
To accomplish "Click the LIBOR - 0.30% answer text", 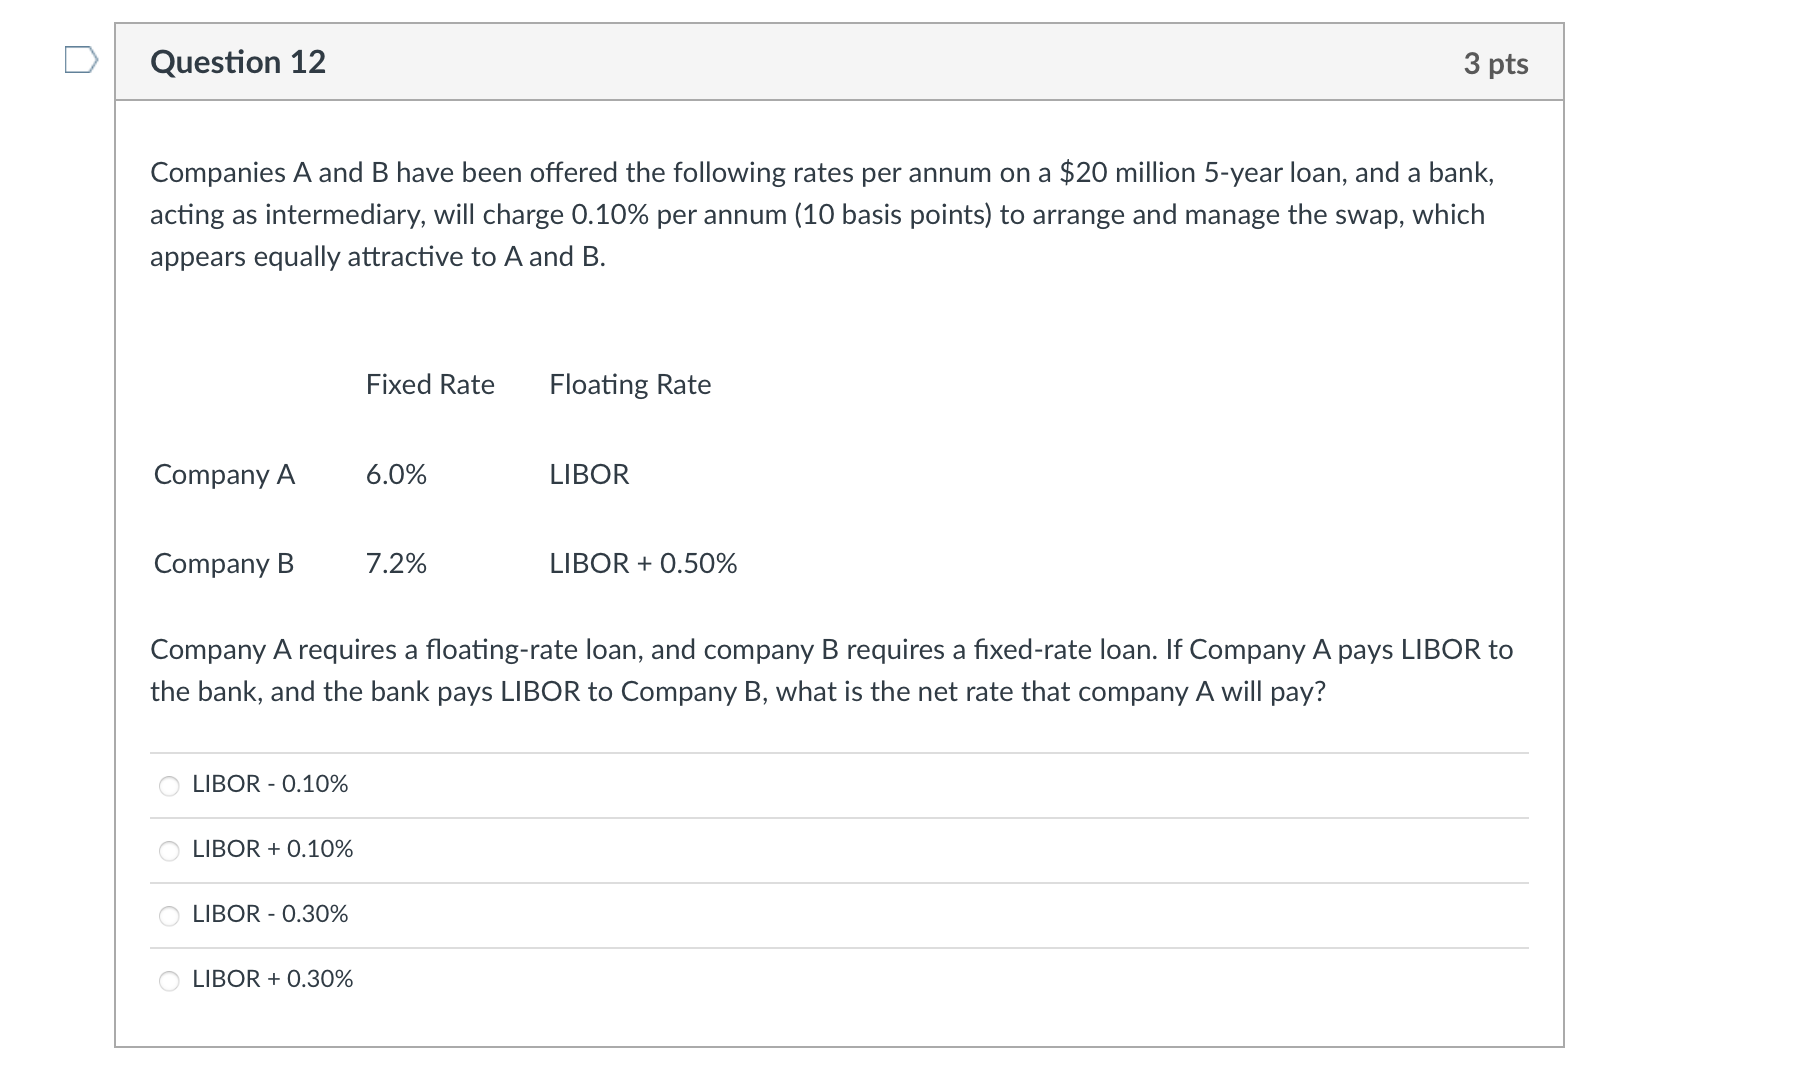I will [269, 915].
